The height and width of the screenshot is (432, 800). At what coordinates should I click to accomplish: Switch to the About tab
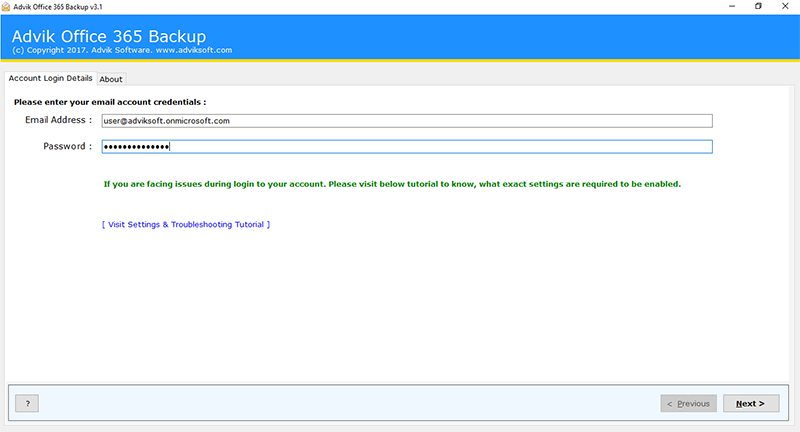(x=111, y=79)
